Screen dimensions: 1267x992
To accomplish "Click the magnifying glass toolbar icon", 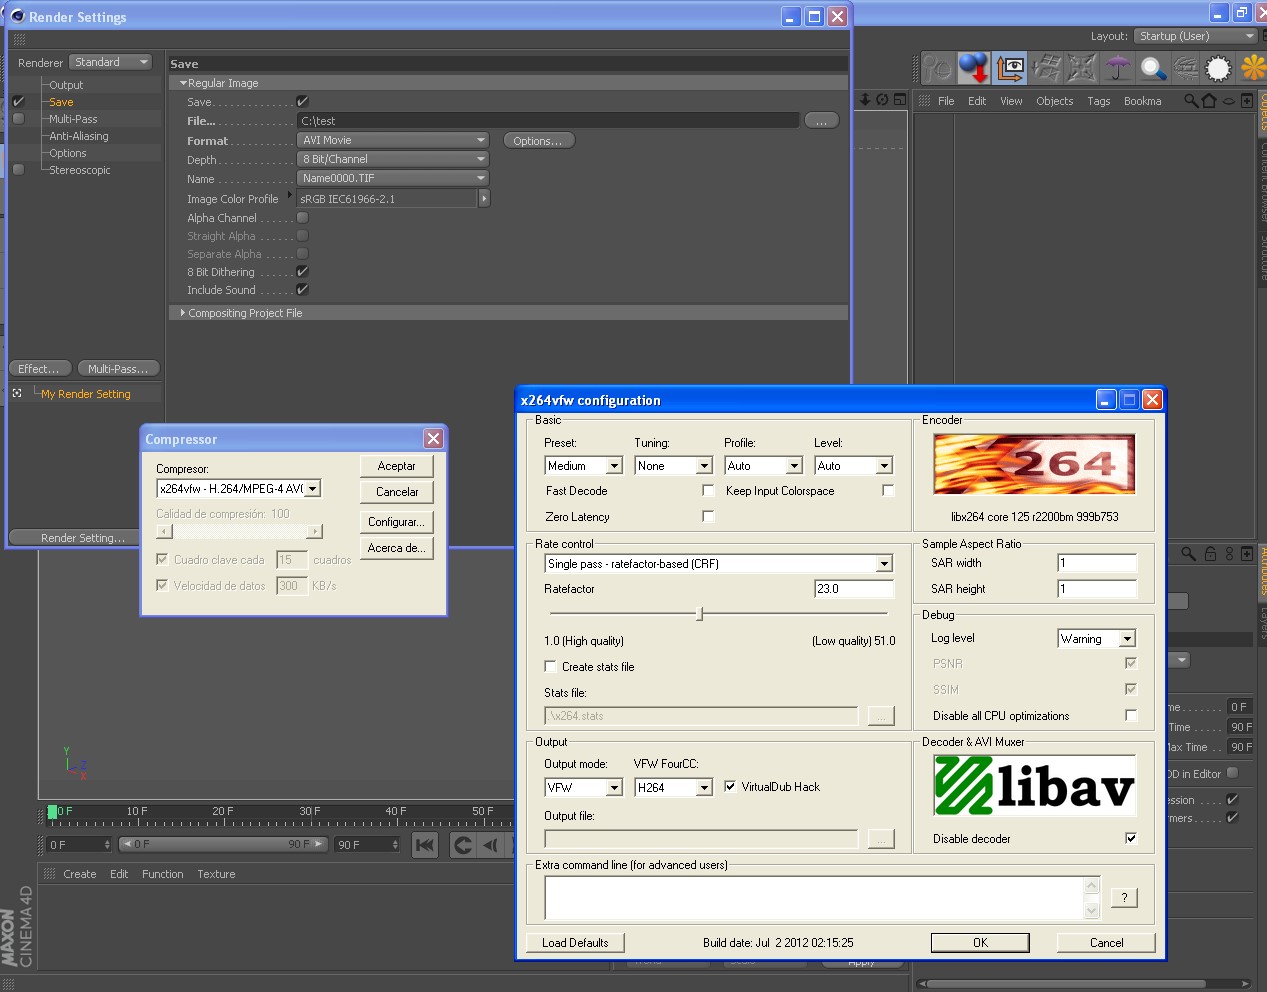I will pos(1153,68).
